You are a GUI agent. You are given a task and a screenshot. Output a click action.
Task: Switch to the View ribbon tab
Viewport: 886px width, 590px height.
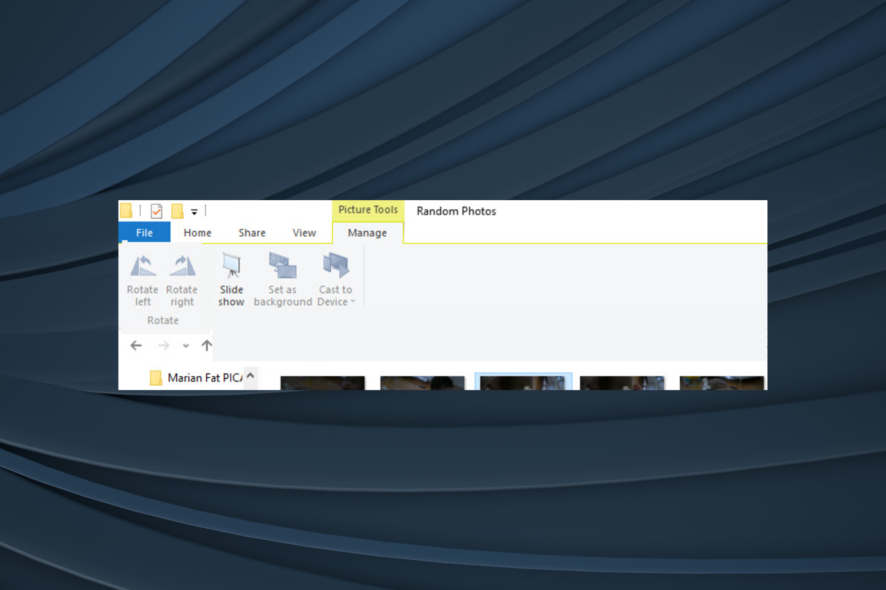click(x=304, y=232)
